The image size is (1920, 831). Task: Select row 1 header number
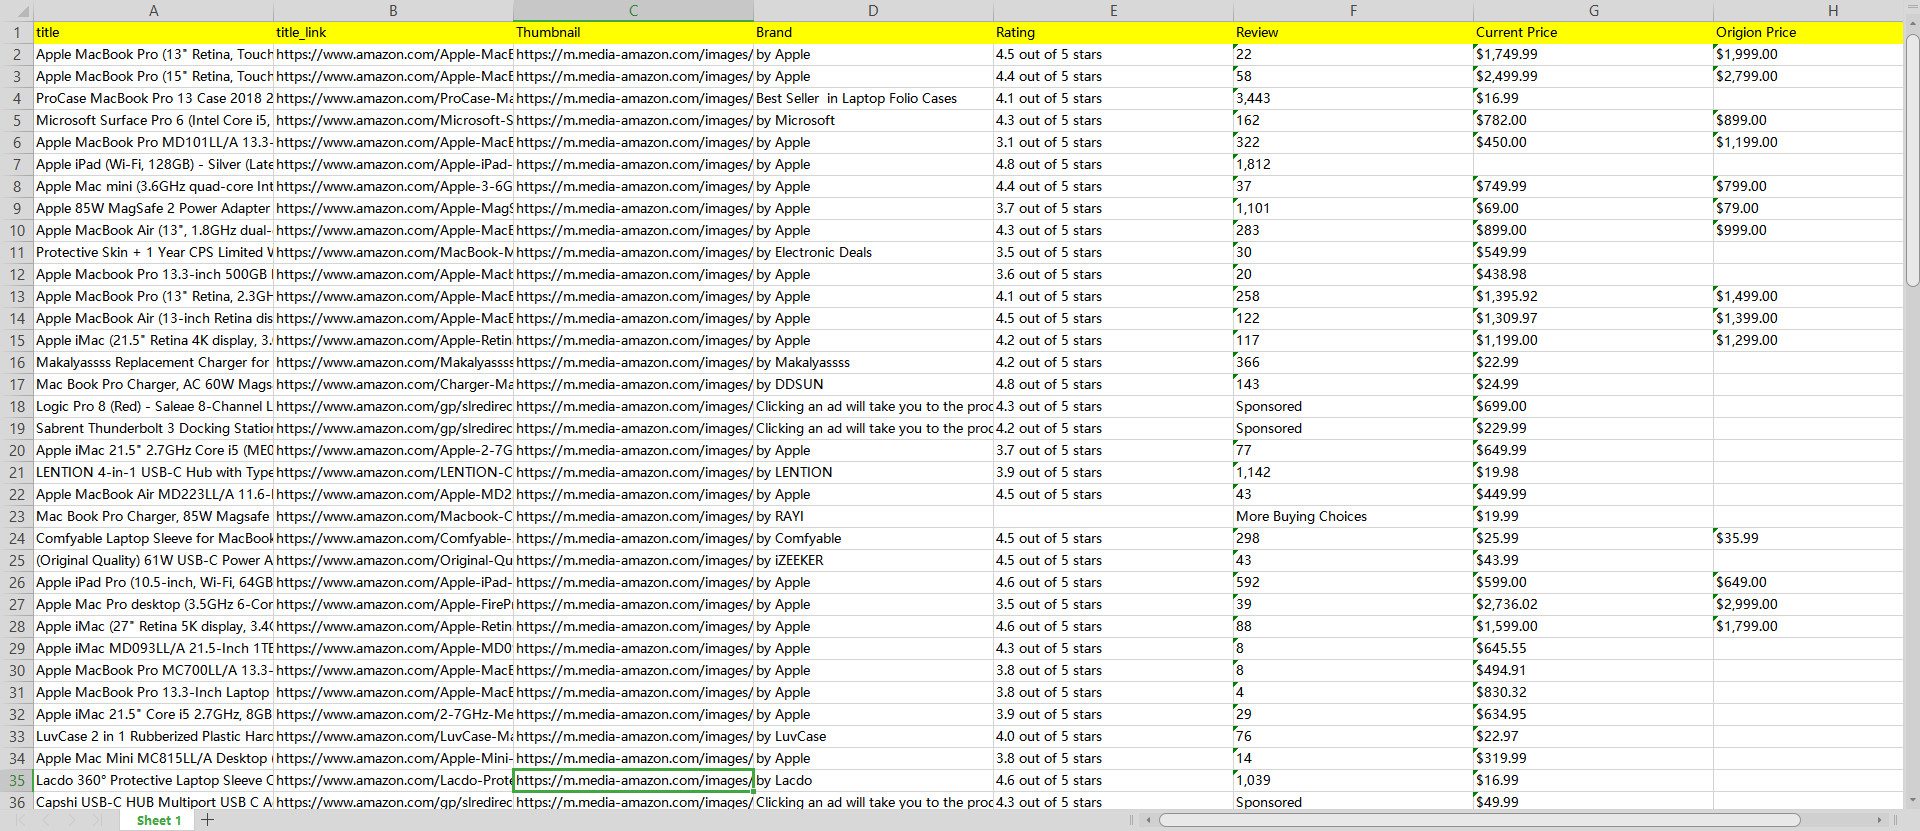[x=17, y=32]
